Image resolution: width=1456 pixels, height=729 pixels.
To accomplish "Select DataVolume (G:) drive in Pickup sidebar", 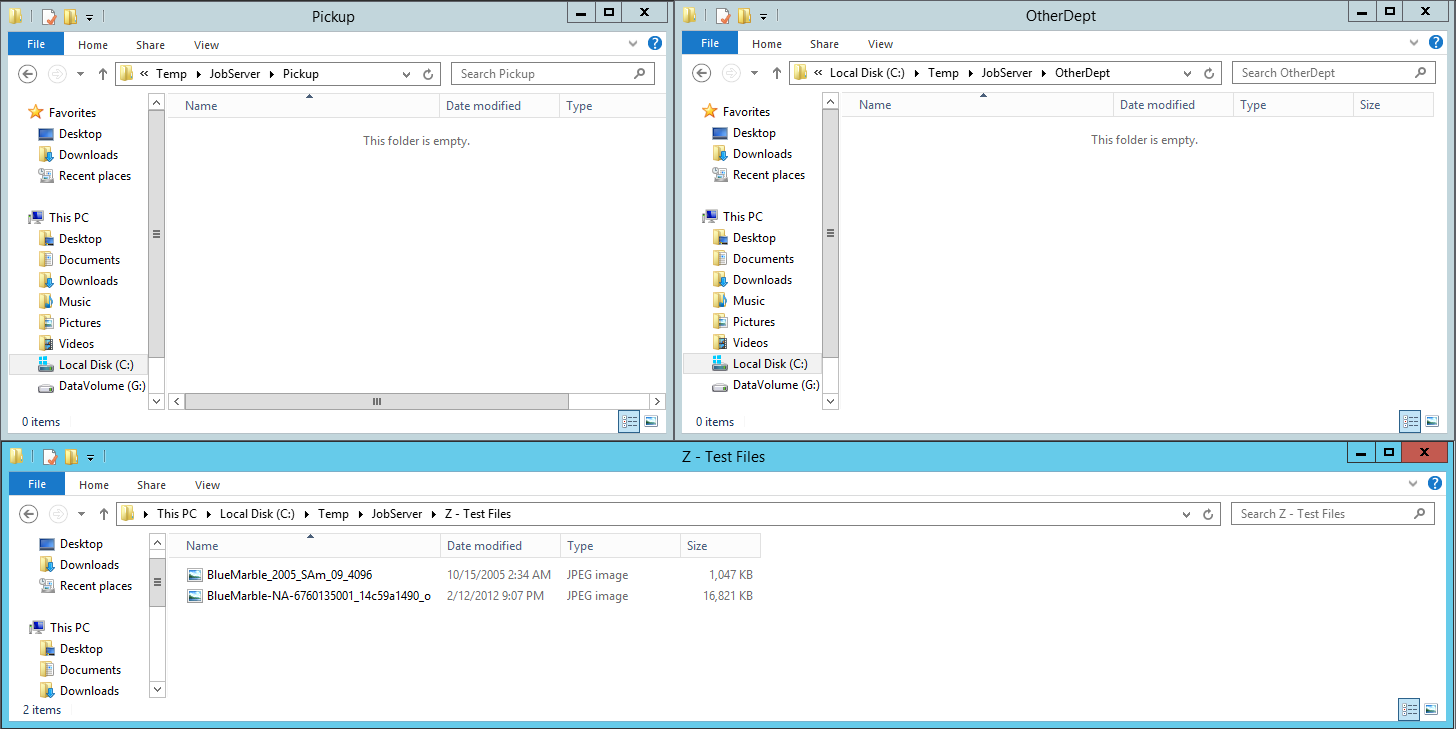I will coord(101,386).
